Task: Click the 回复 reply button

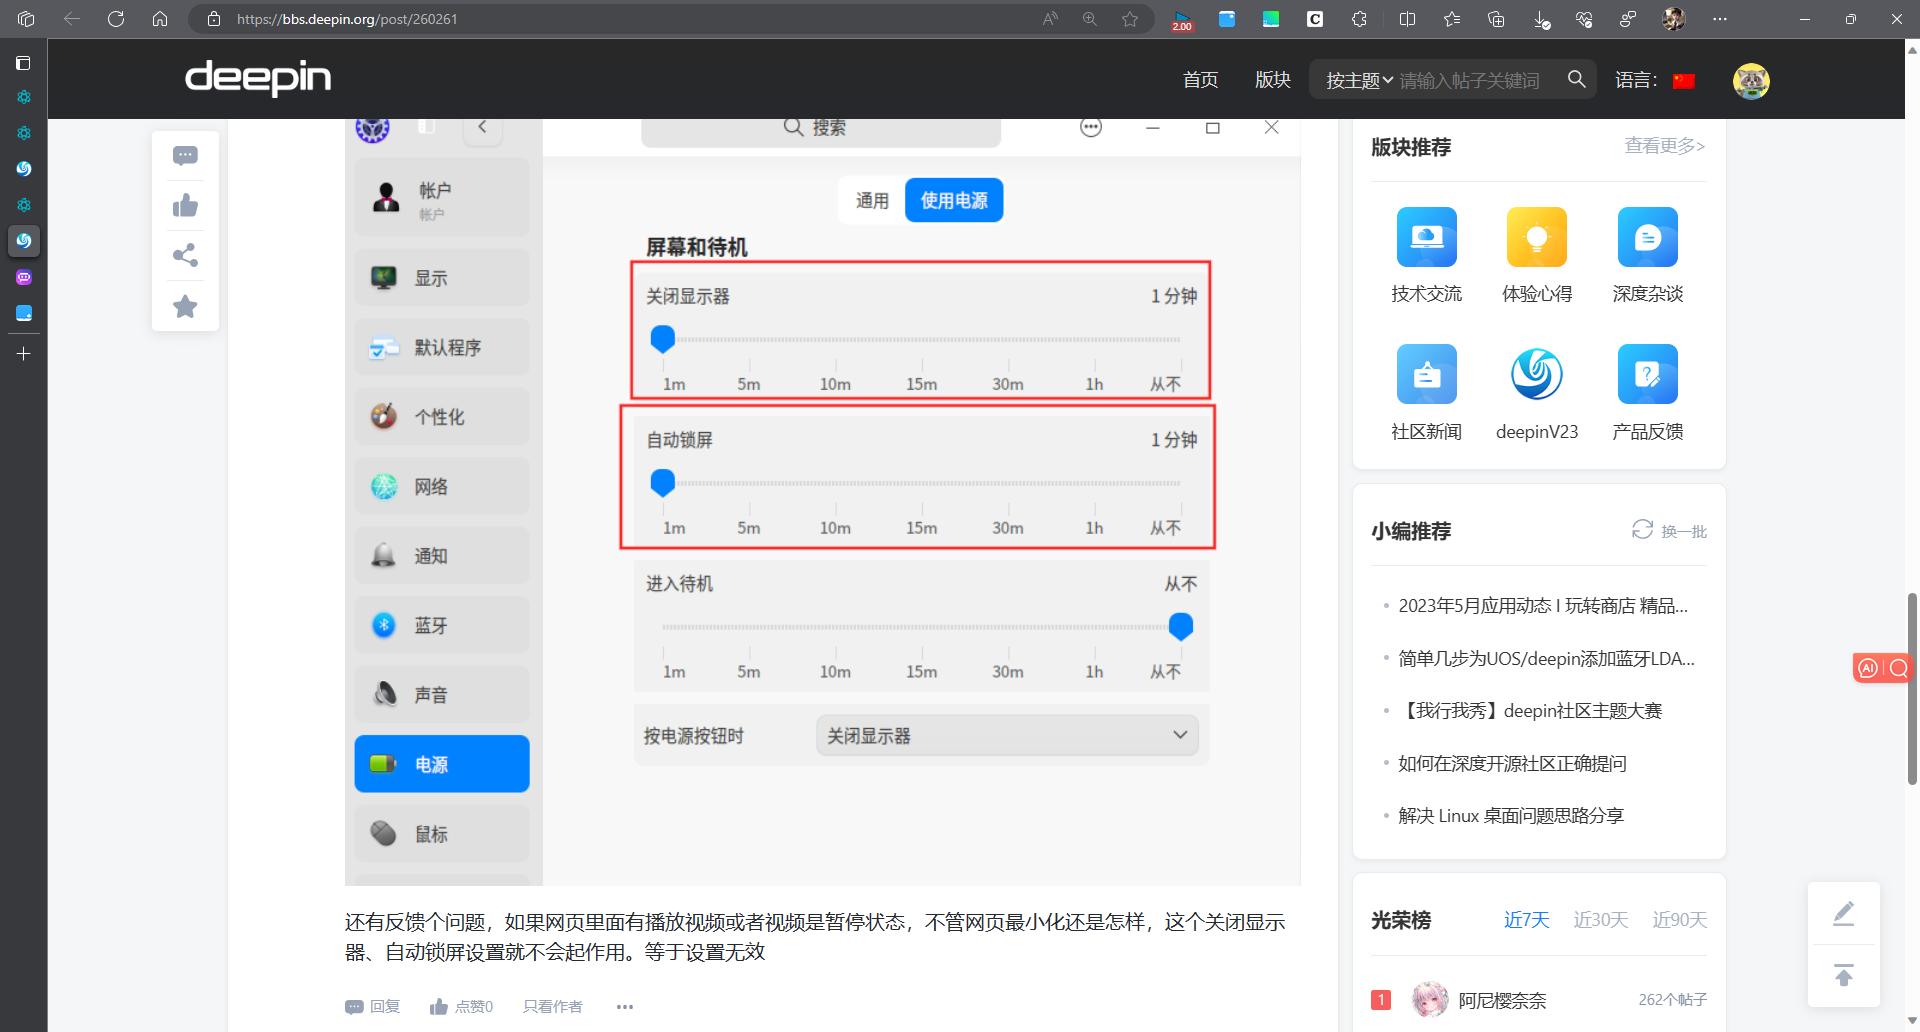Action: [x=372, y=1006]
